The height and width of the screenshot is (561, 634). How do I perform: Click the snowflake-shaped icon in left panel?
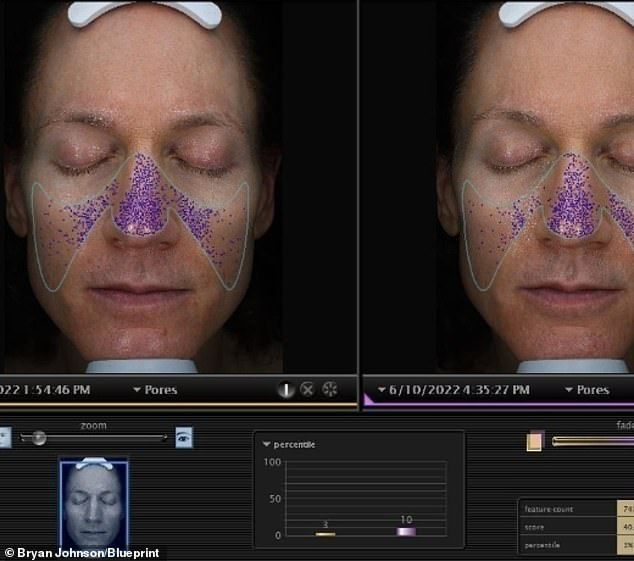[330, 389]
